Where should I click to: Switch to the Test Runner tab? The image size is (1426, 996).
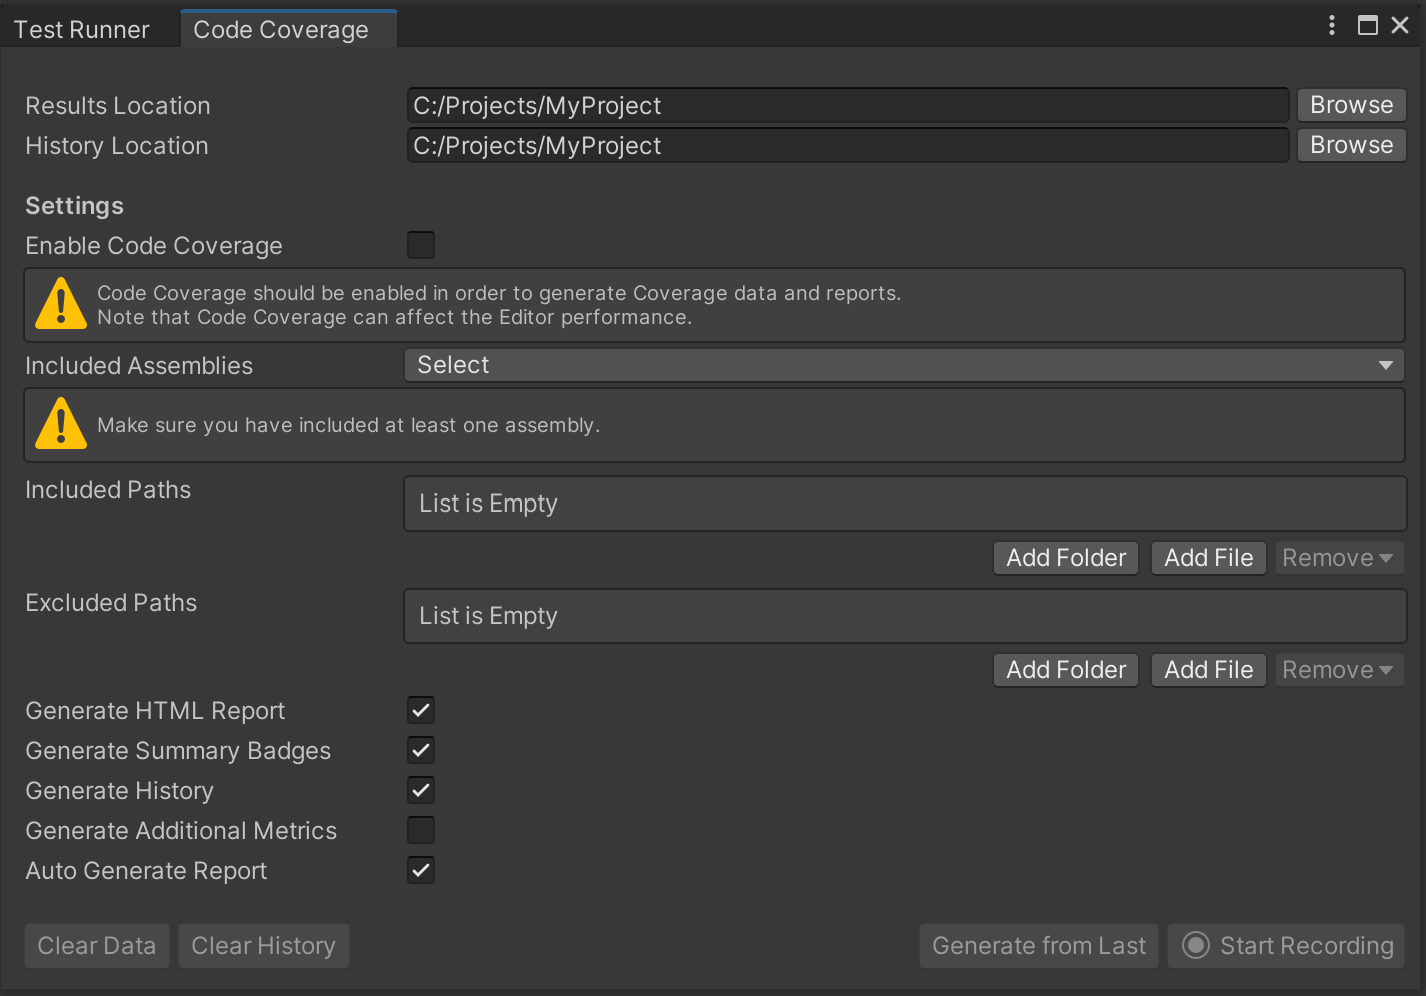80,29
